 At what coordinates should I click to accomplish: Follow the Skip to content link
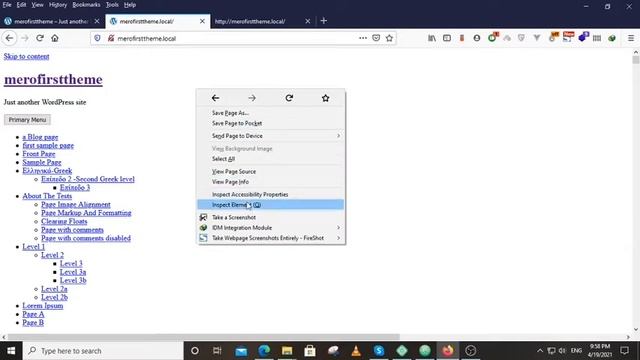click(x=27, y=56)
